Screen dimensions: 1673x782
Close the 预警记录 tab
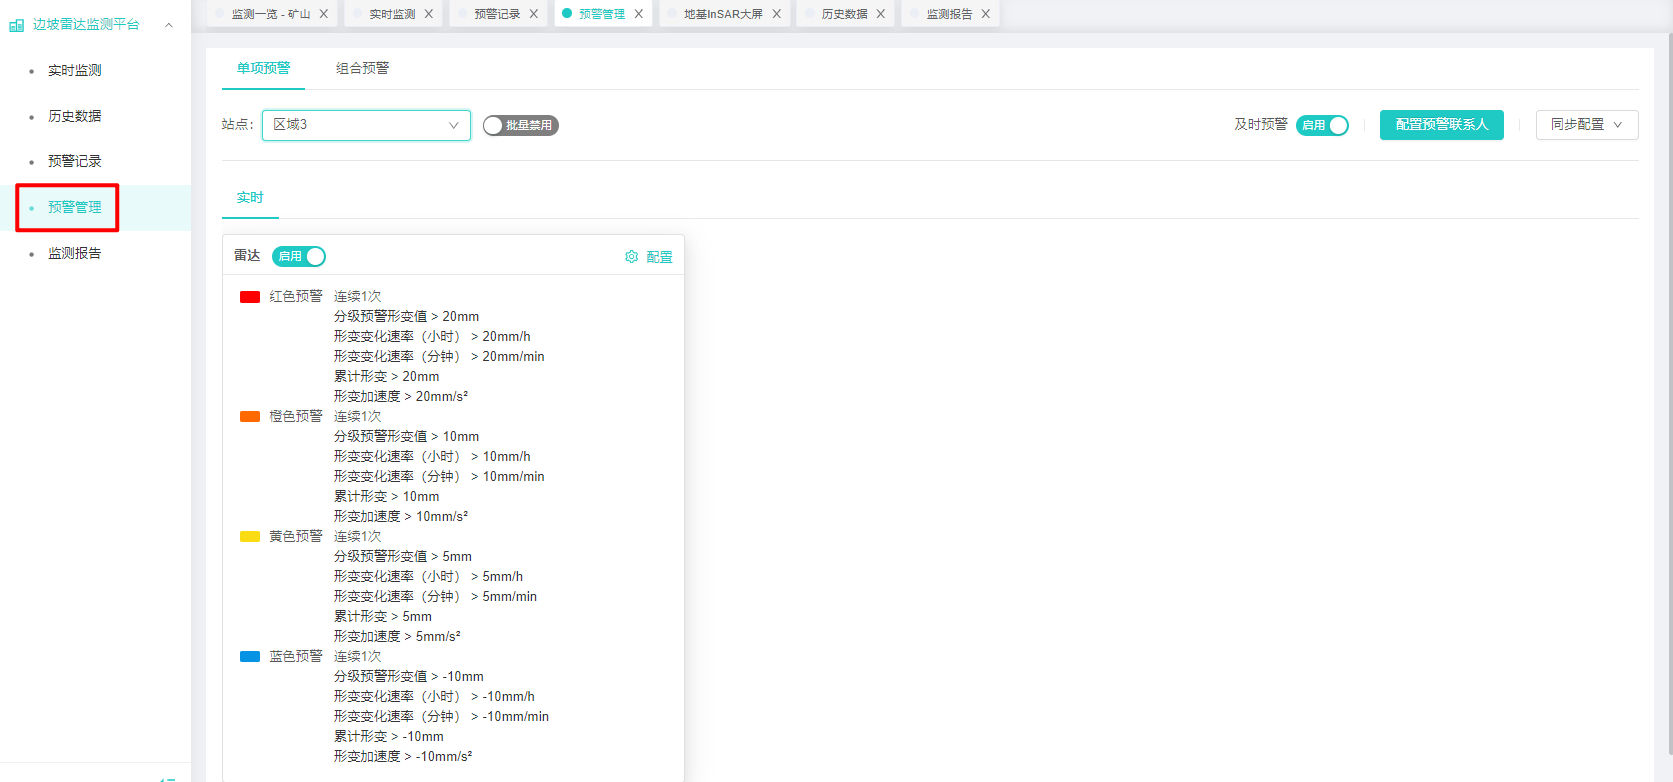click(534, 14)
